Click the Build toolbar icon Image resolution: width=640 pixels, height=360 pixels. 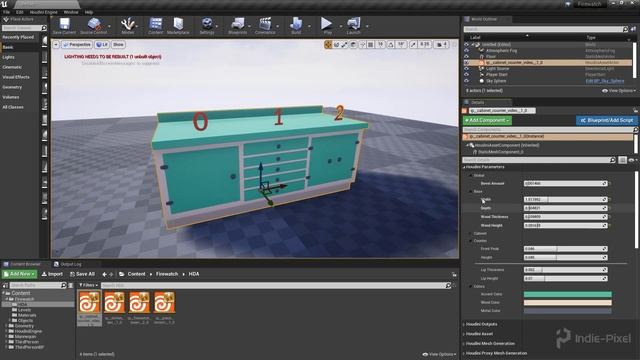296,24
